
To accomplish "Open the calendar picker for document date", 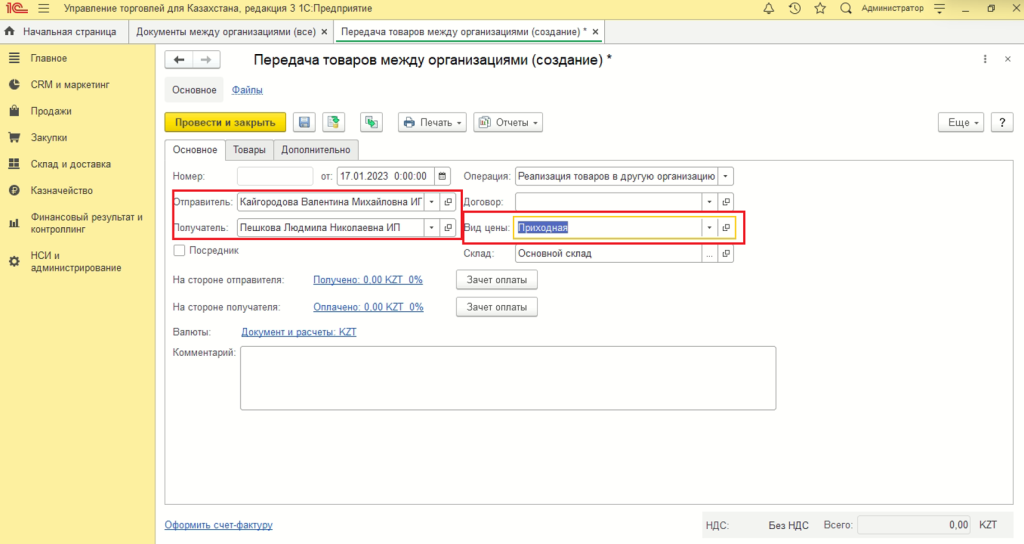I will coord(442,176).
